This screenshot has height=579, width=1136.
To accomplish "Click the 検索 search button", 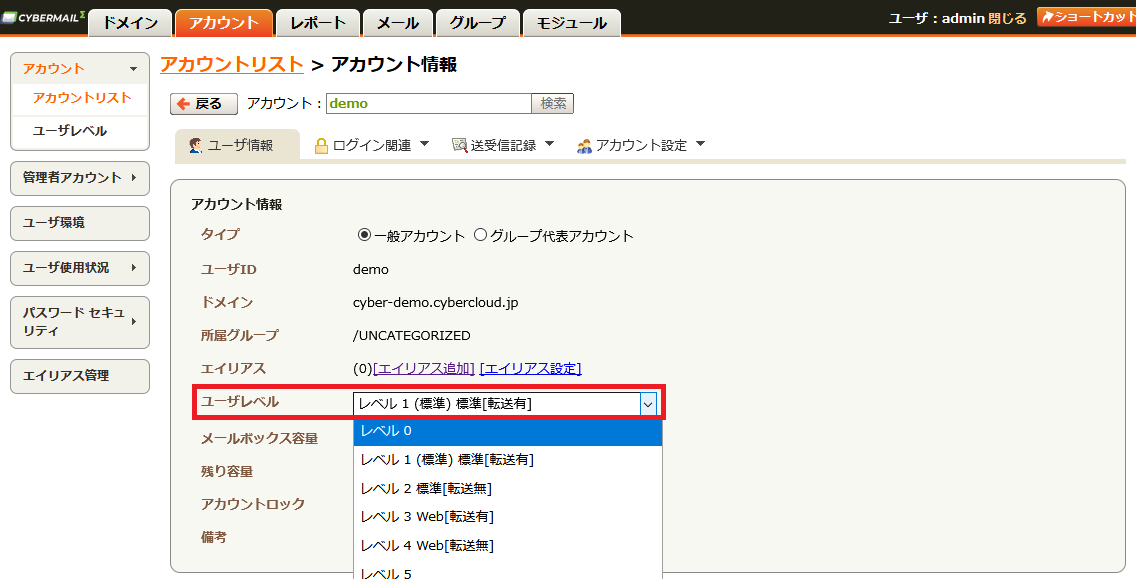I will point(553,104).
